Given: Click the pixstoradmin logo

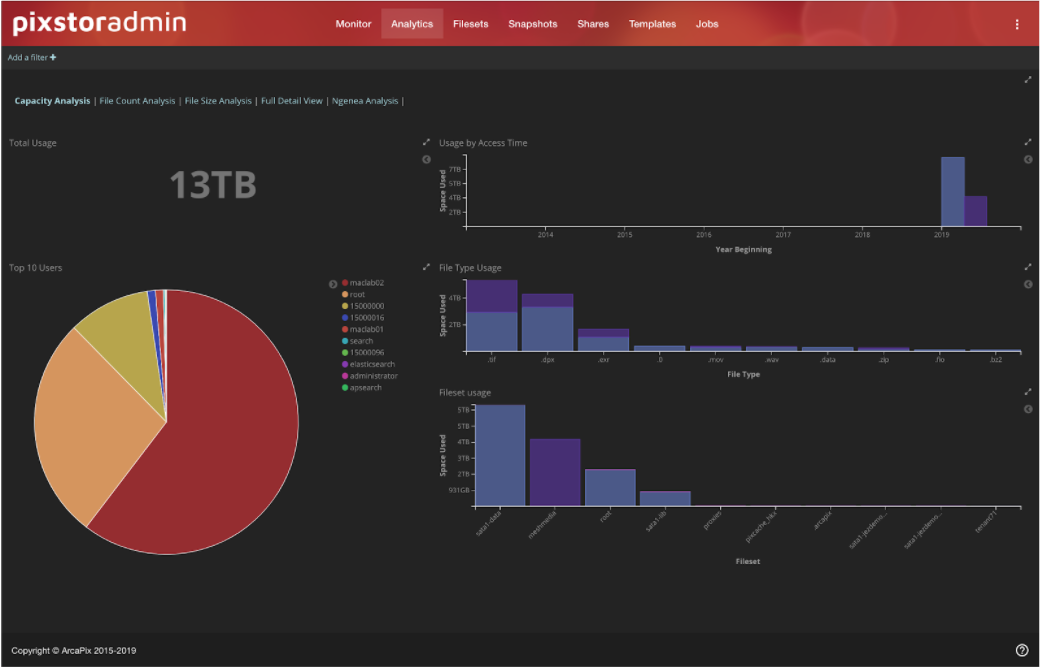Looking at the screenshot, I should [x=100, y=23].
